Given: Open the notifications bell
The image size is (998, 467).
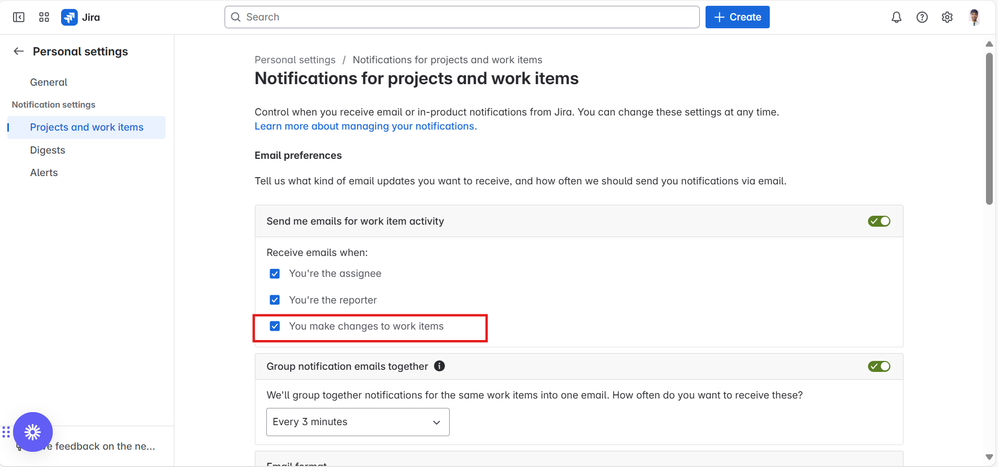Looking at the screenshot, I should click(896, 17).
